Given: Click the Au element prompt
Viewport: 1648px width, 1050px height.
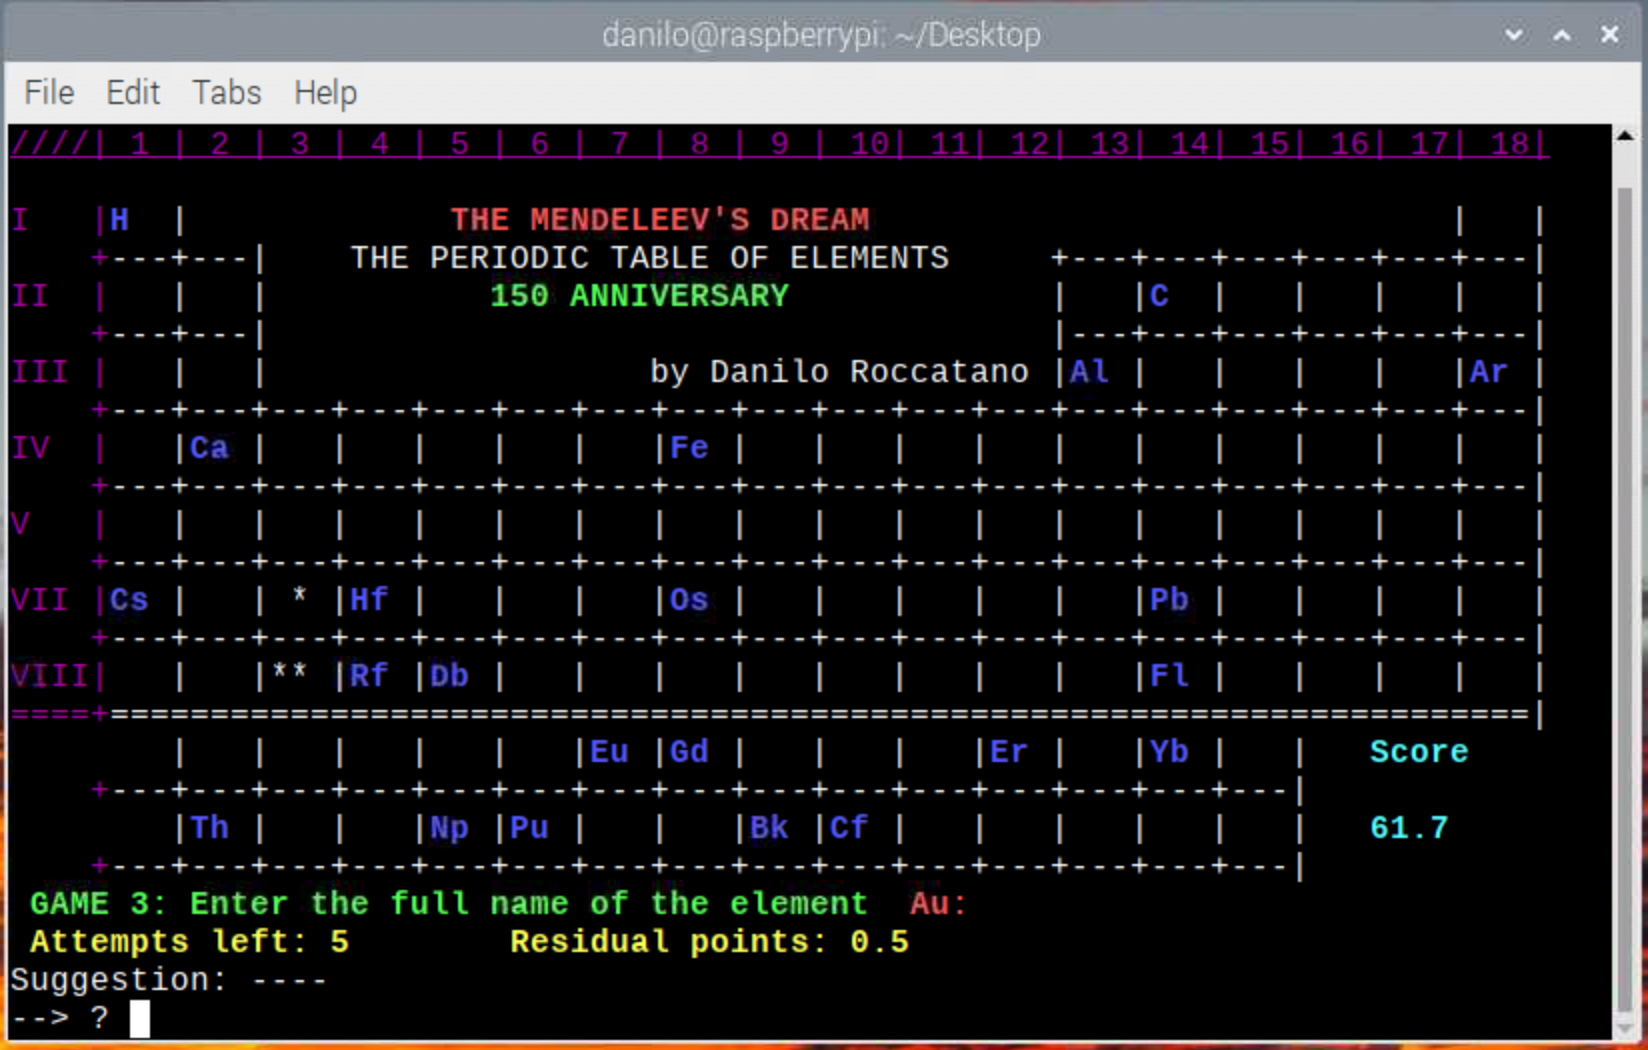Looking at the screenshot, I should (x=930, y=903).
